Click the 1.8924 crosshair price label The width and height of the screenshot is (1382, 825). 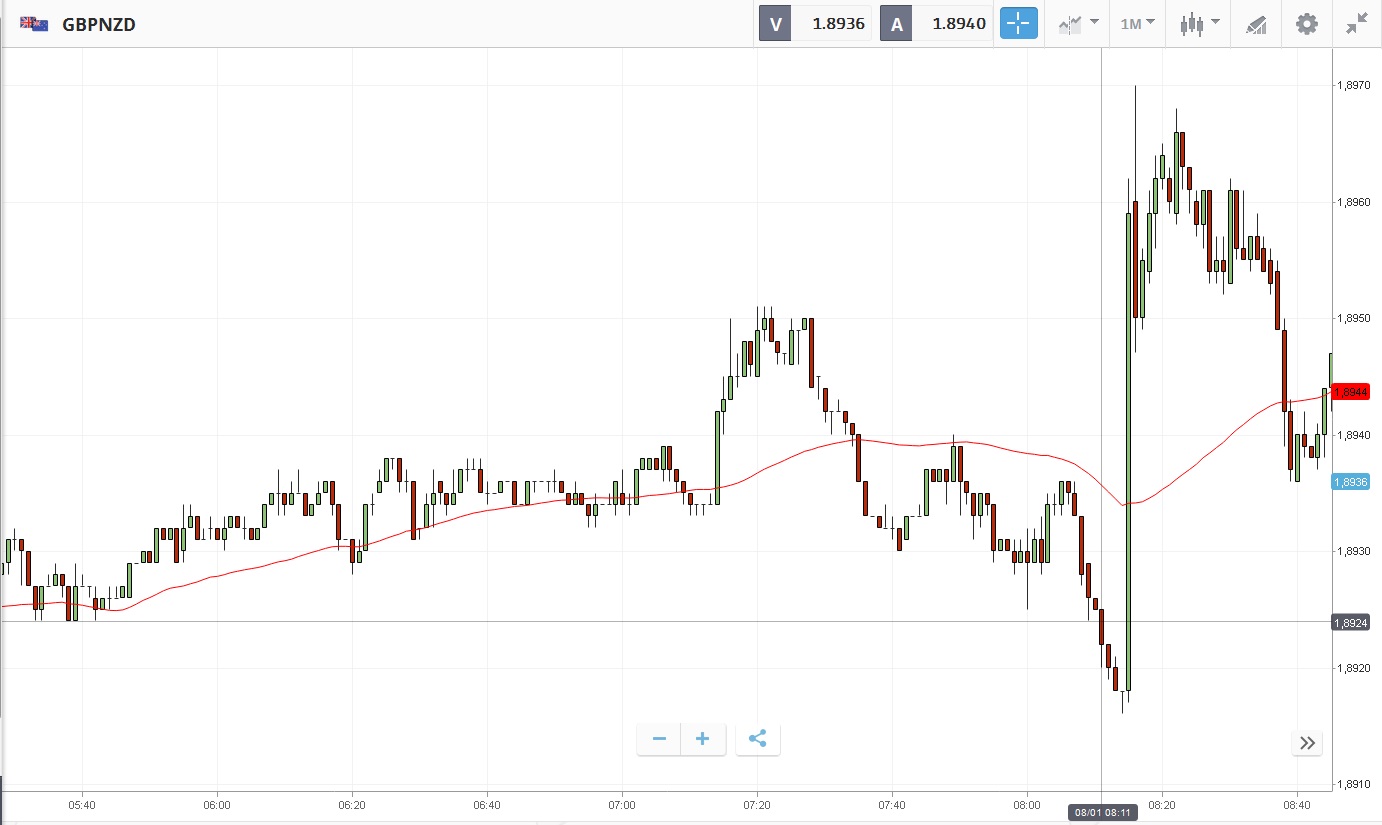[x=1350, y=623]
